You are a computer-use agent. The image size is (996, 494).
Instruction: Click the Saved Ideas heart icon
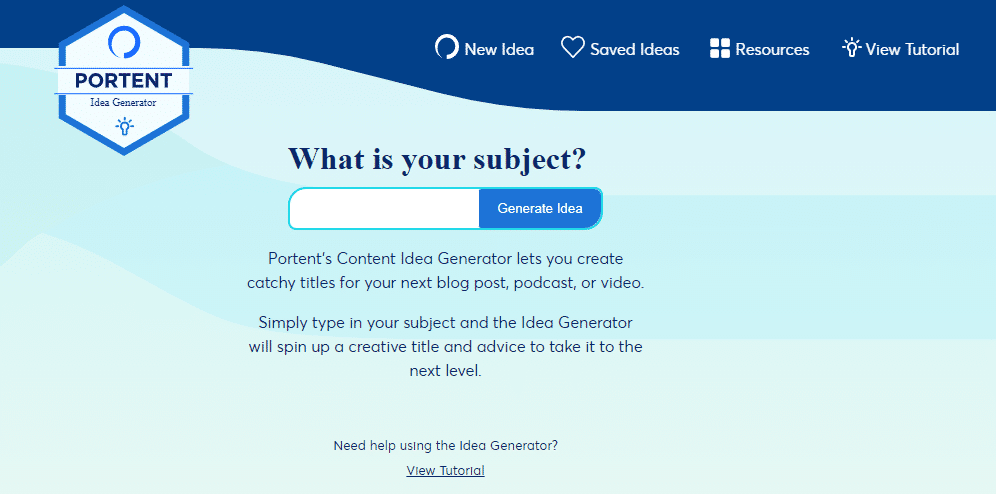[x=572, y=48]
